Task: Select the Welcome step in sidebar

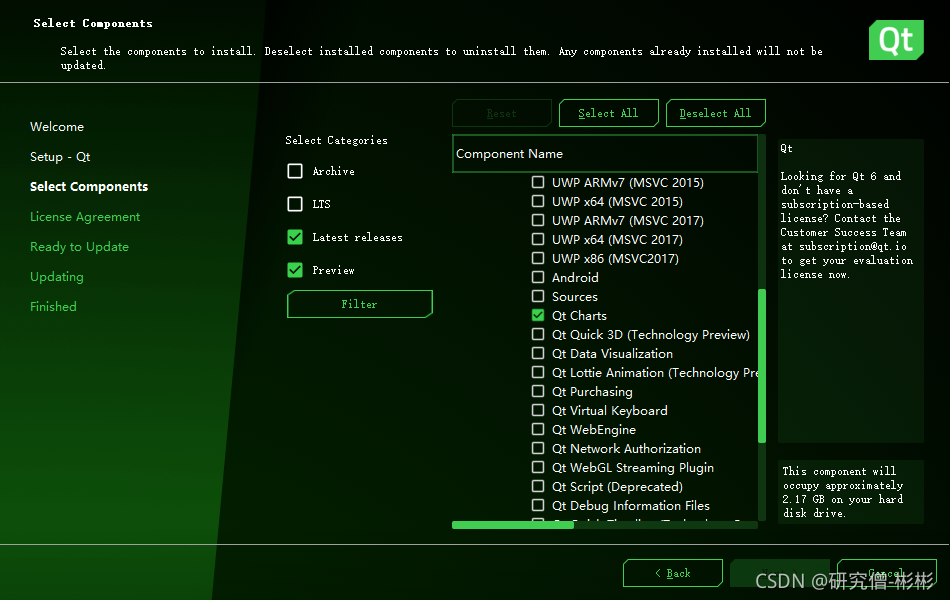Action: point(57,127)
